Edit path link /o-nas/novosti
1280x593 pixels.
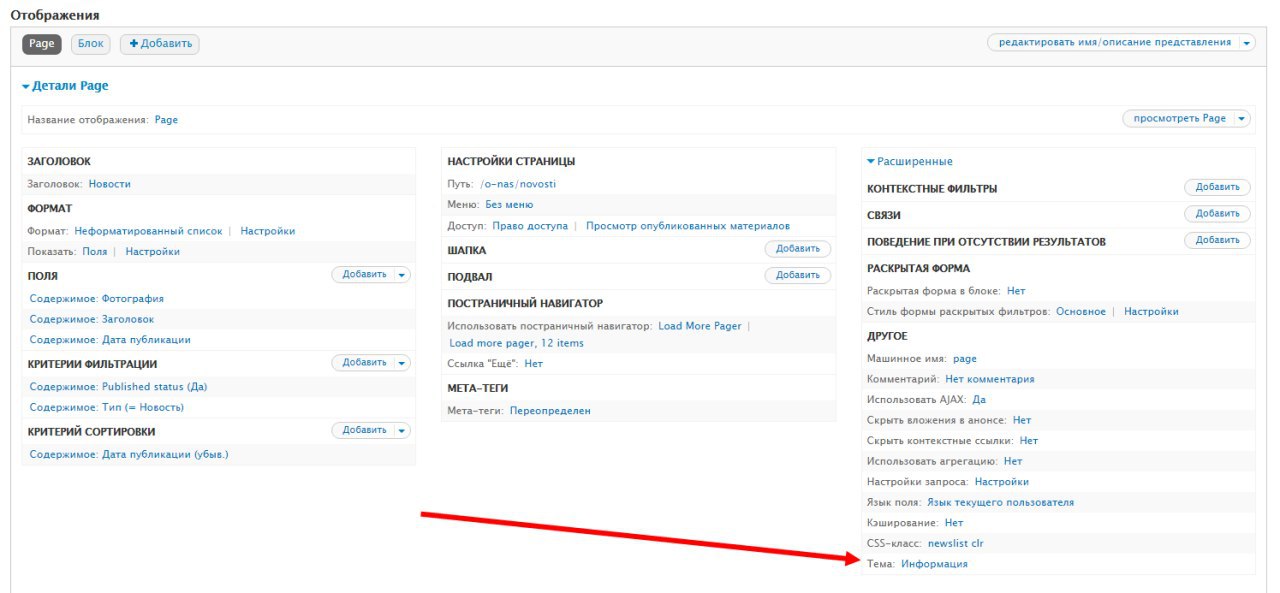pos(518,184)
